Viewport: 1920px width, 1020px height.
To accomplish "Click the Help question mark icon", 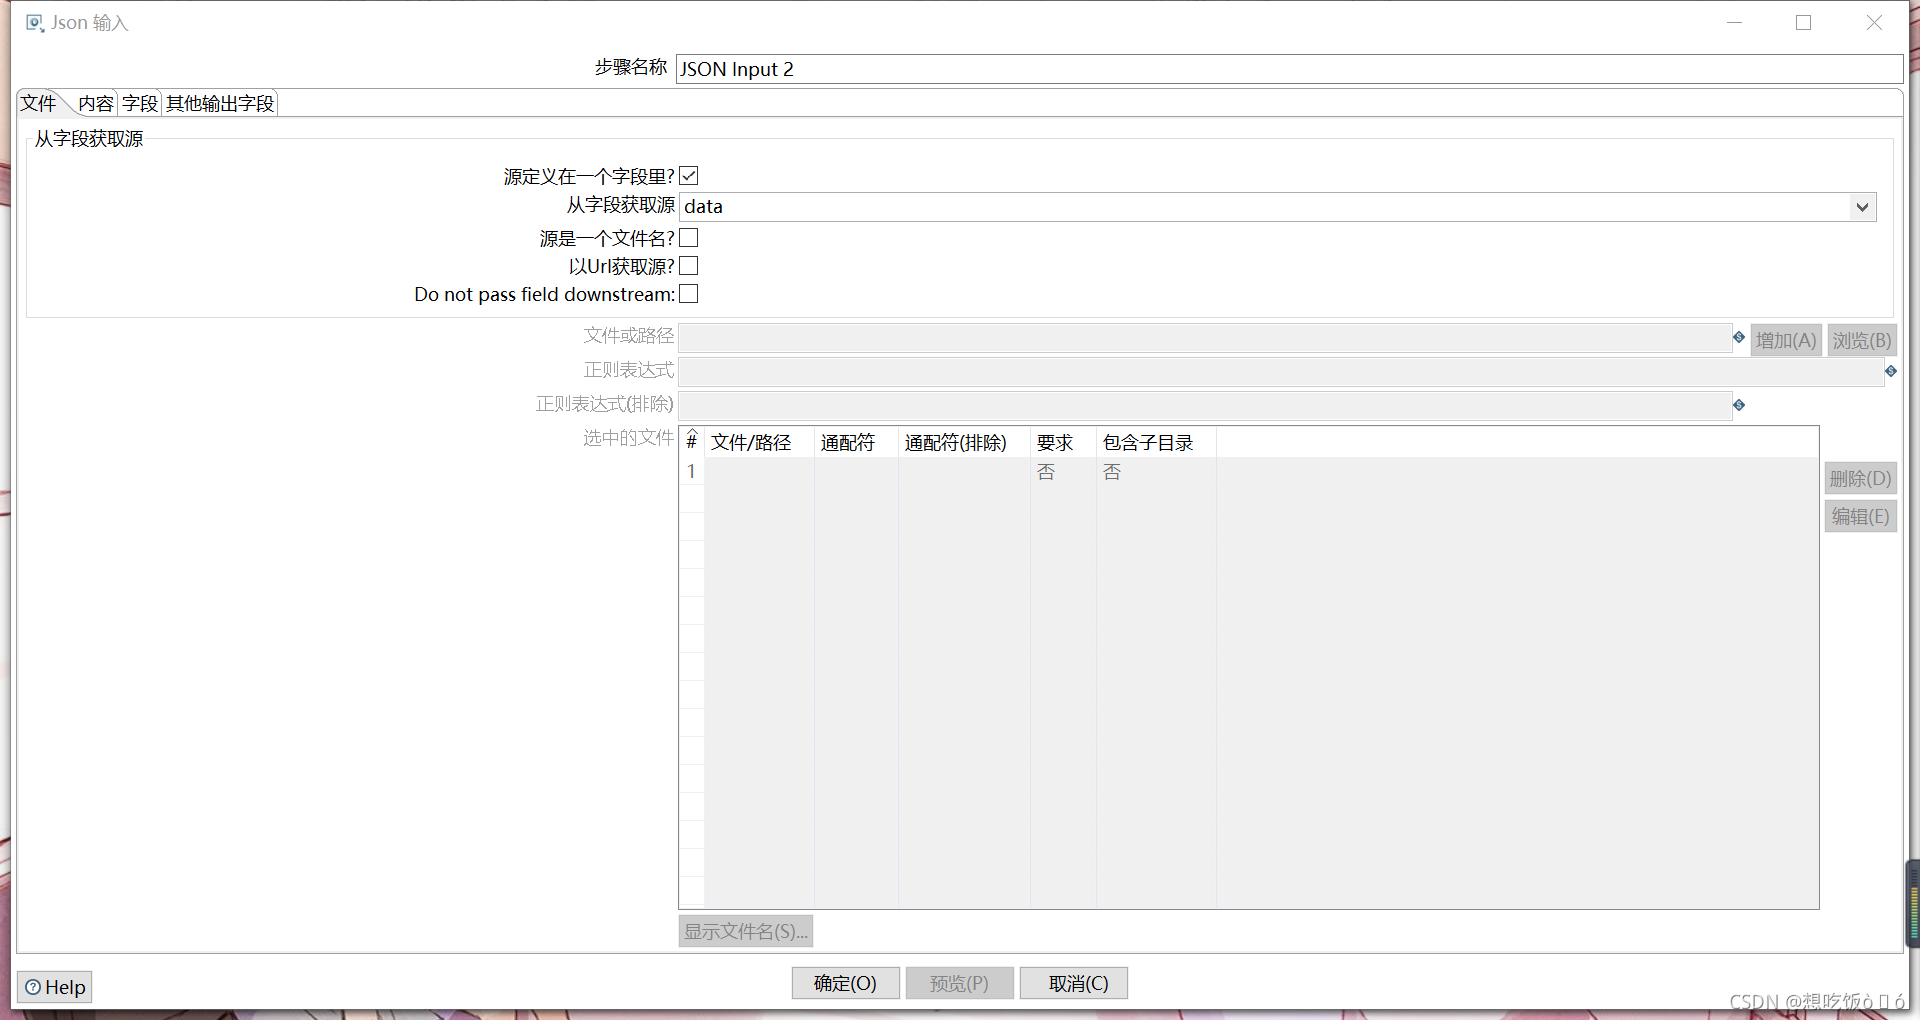I will click(33, 987).
